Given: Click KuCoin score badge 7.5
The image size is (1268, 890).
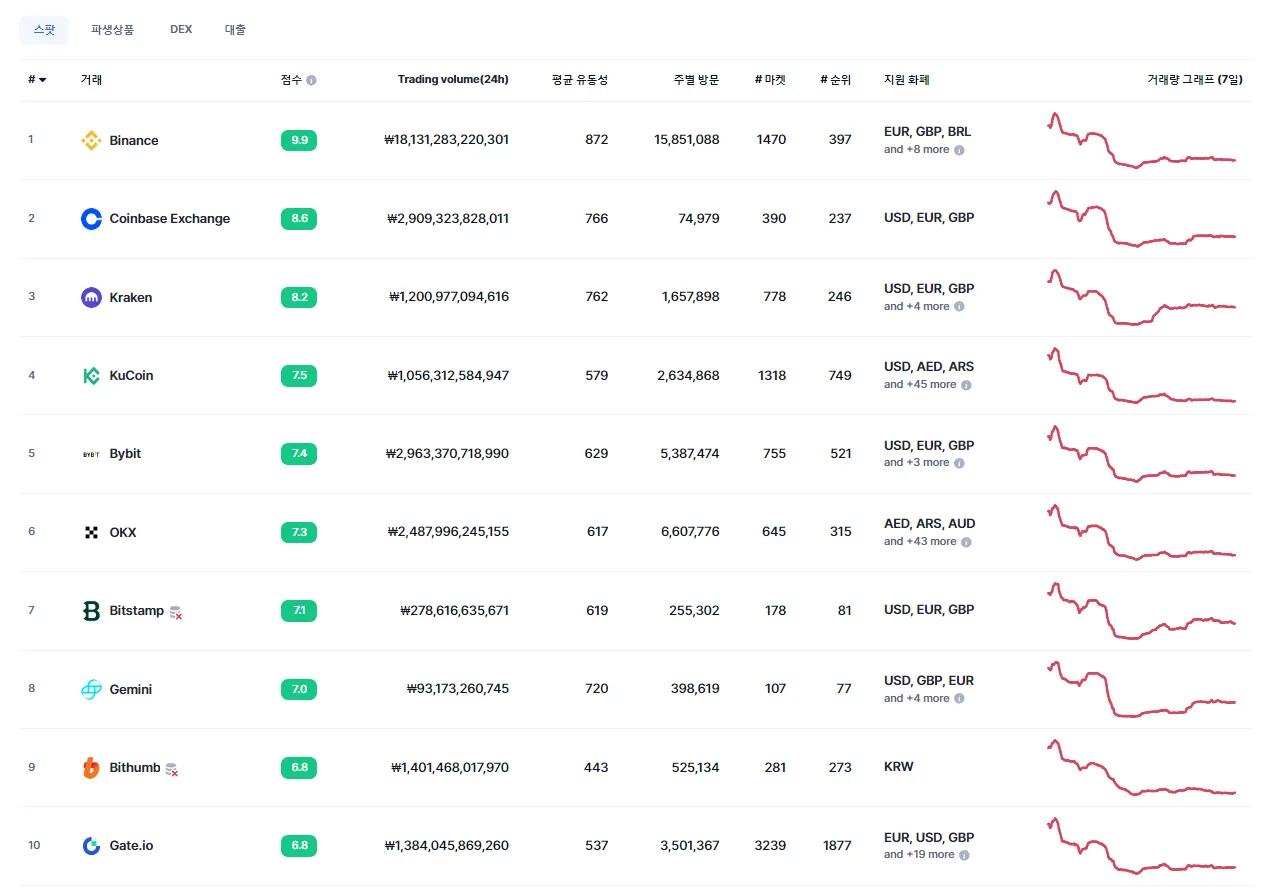Looking at the screenshot, I should click(x=299, y=376).
